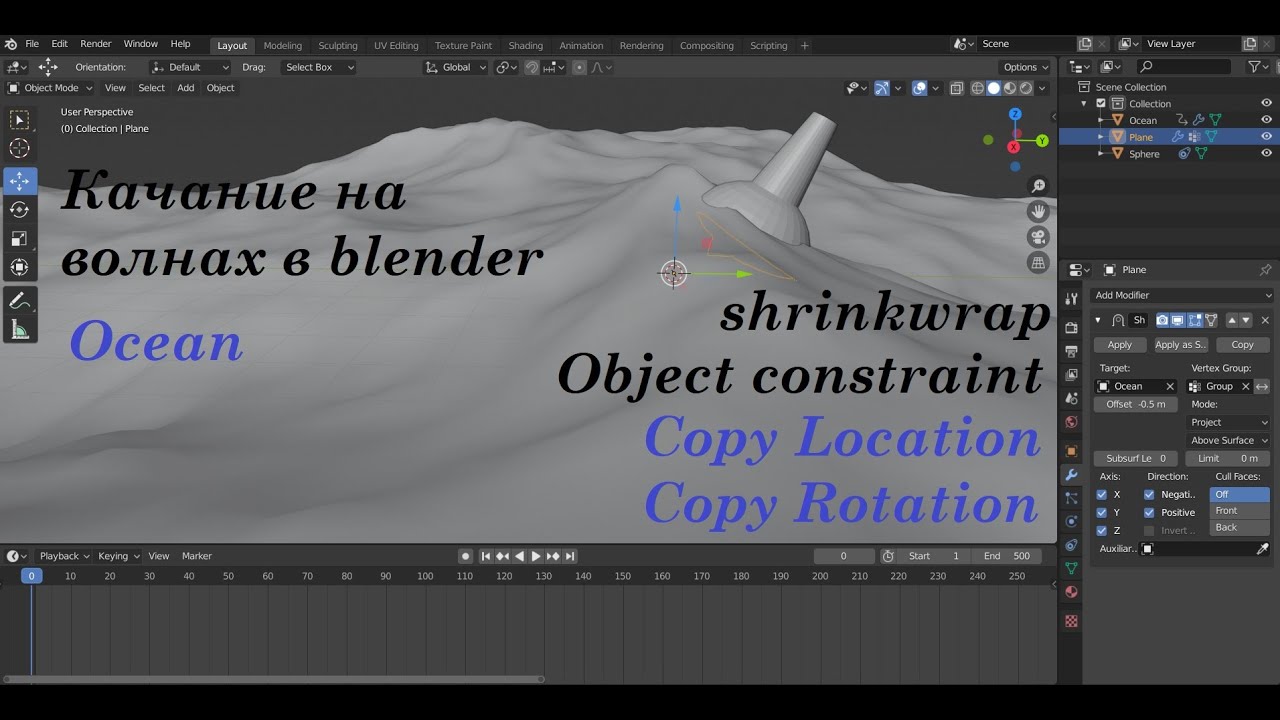Click the viewport zoom magnifier icon
Screen dimensions: 1280x720
1038,186
